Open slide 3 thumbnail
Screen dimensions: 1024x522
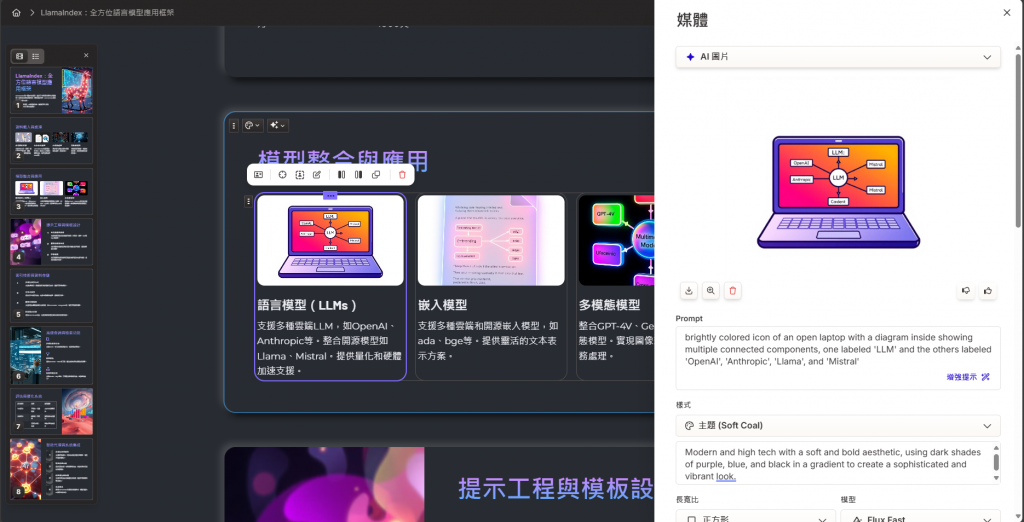[x=52, y=191]
